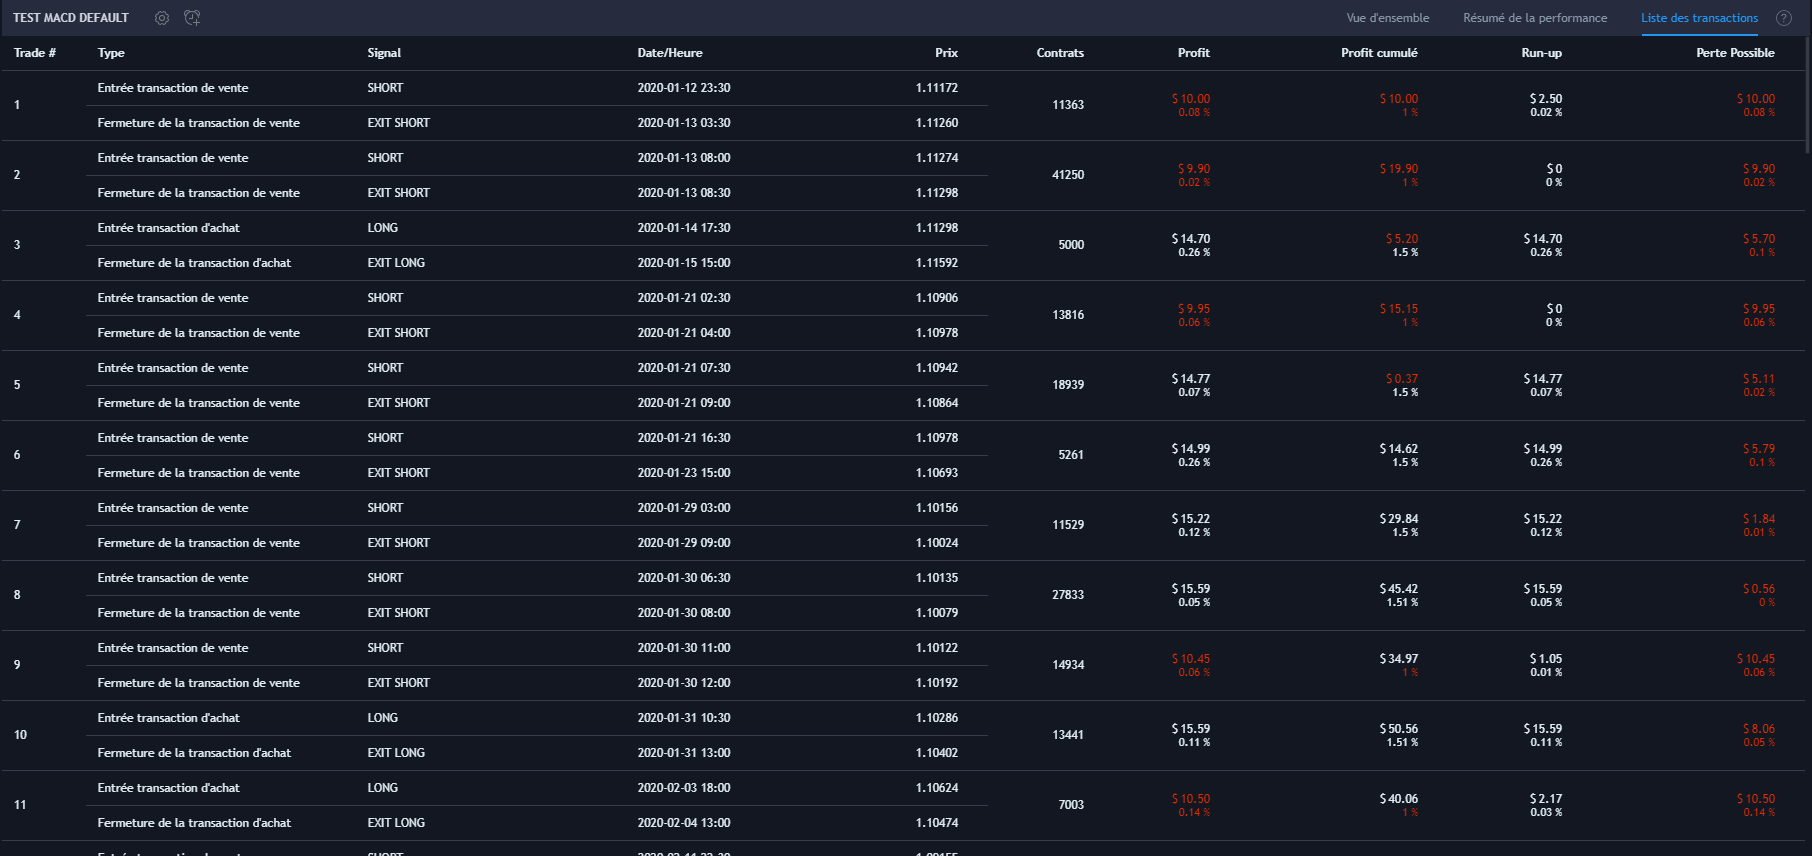Select Liste des transactions tab
This screenshot has width=1812, height=856.
pyautogui.click(x=1699, y=18)
